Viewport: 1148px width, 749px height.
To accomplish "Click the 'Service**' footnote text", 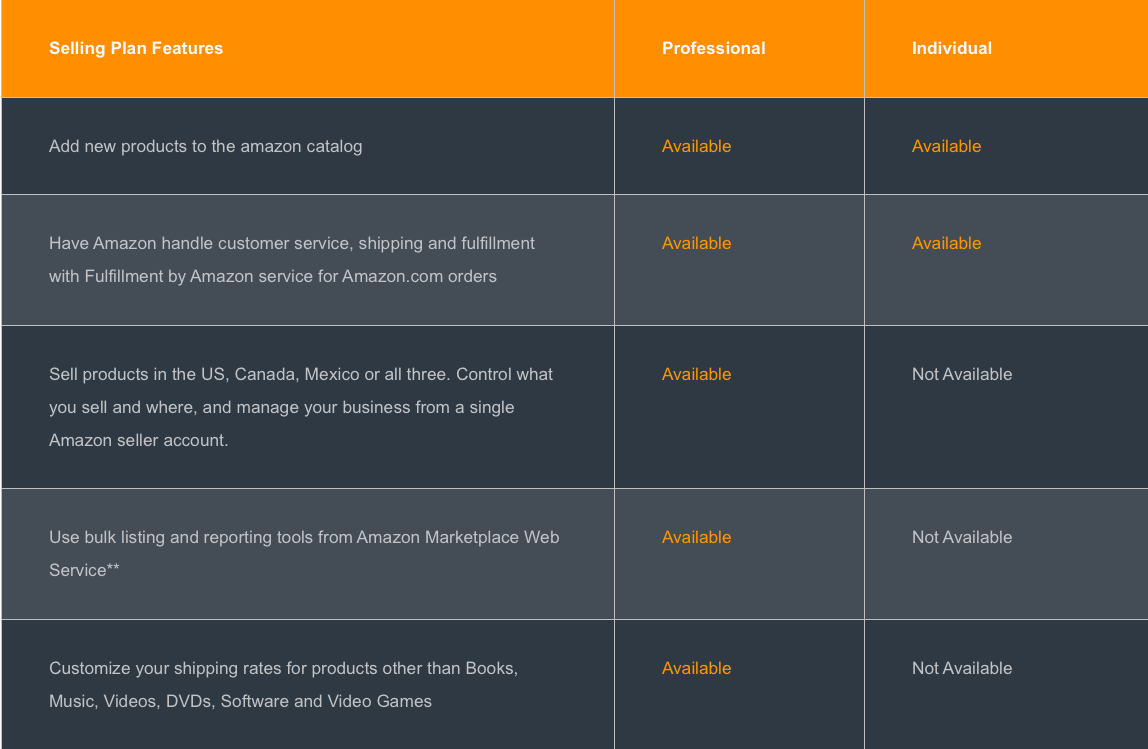I will 83,570.
